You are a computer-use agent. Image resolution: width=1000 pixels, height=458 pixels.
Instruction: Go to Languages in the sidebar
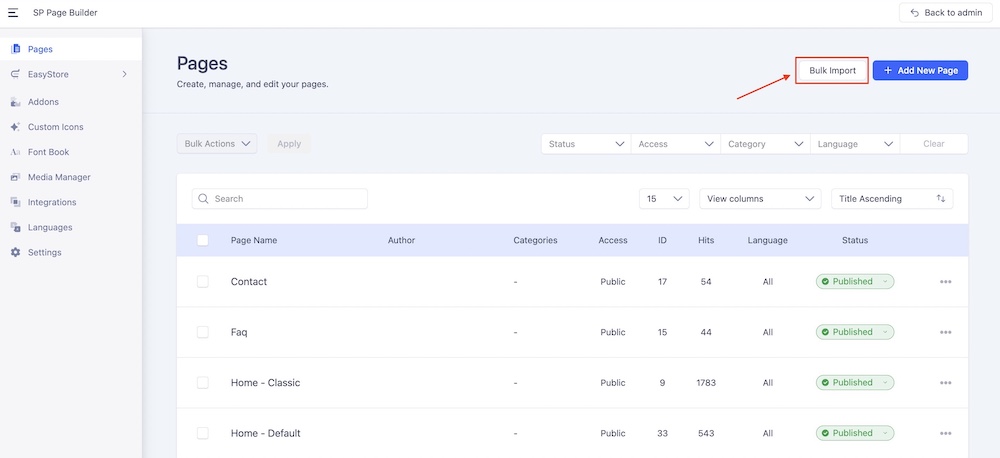click(49, 227)
